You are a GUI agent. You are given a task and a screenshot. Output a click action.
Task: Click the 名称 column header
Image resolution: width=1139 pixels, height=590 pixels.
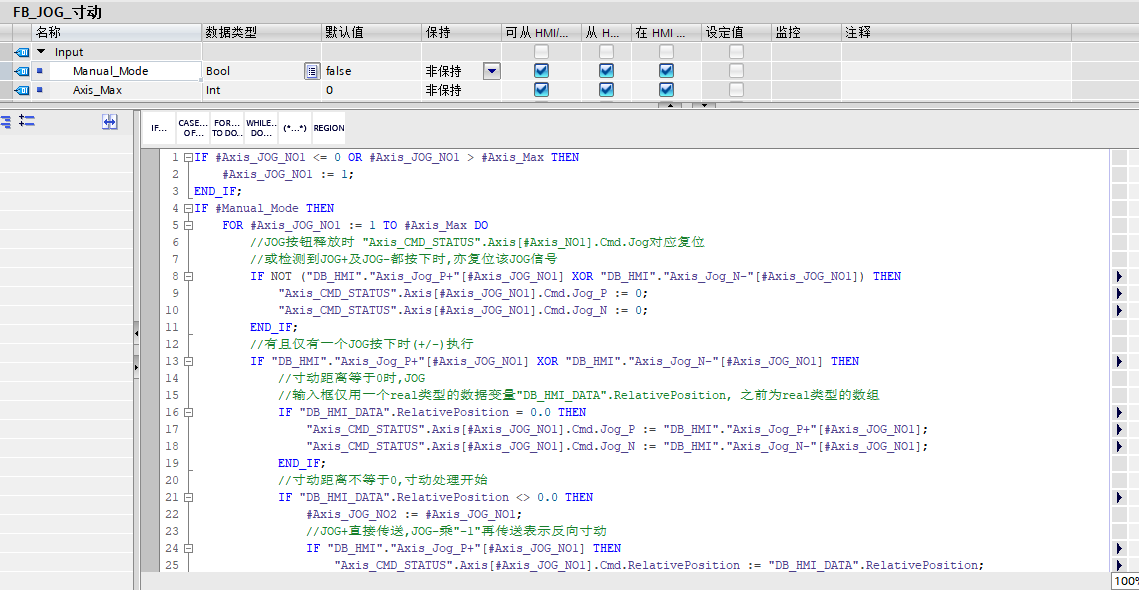117,33
